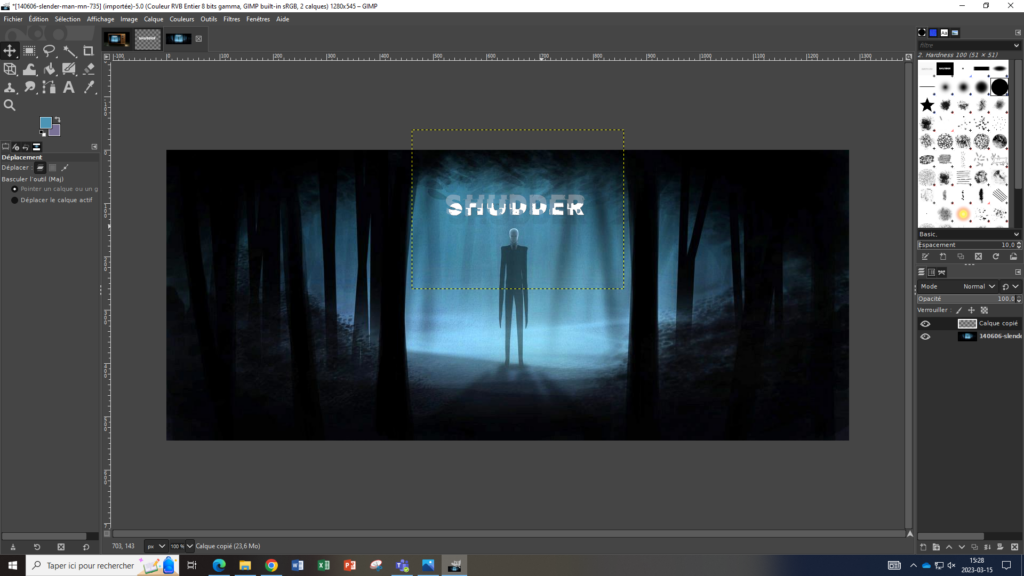1024x576 pixels.
Task: Toggle lock alpha channel checkerboard icon
Action: coord(984,311)
